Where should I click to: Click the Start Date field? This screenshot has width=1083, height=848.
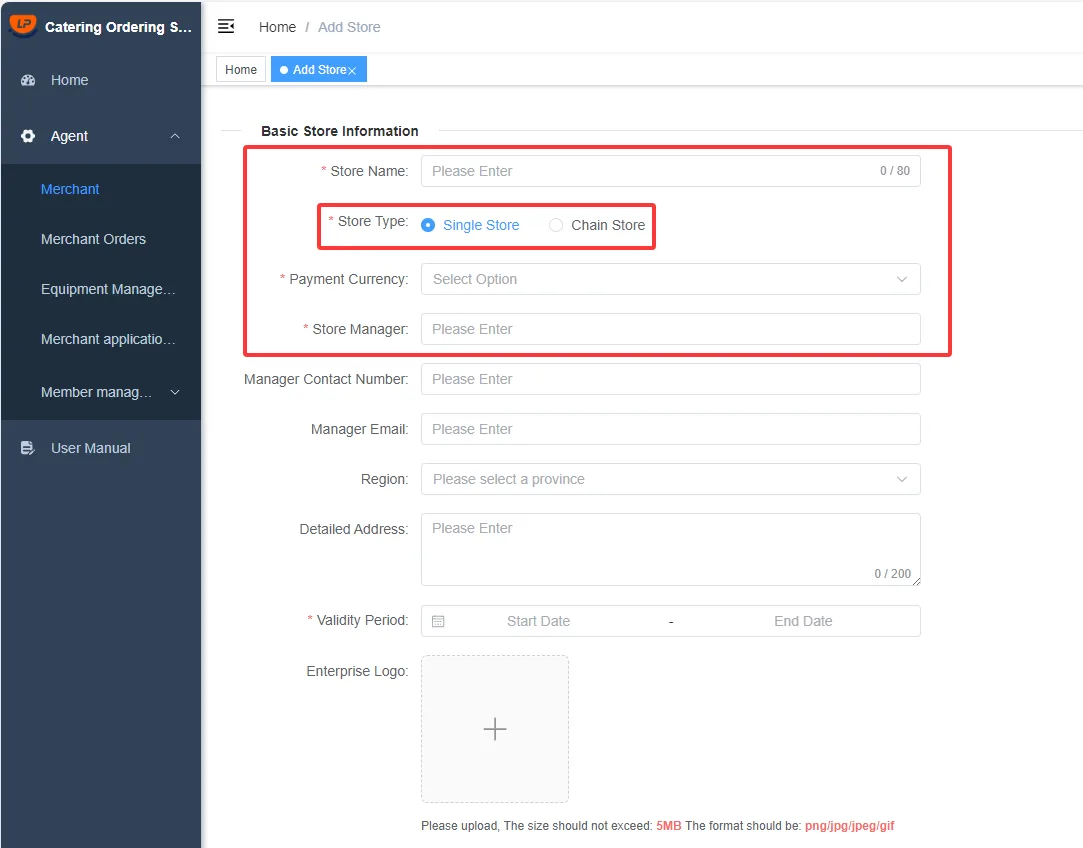click(x=538, y=621)
